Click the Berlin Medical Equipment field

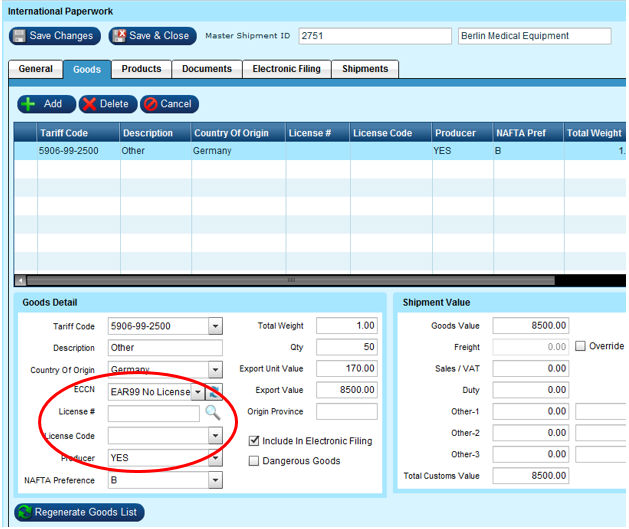(534, 36)
